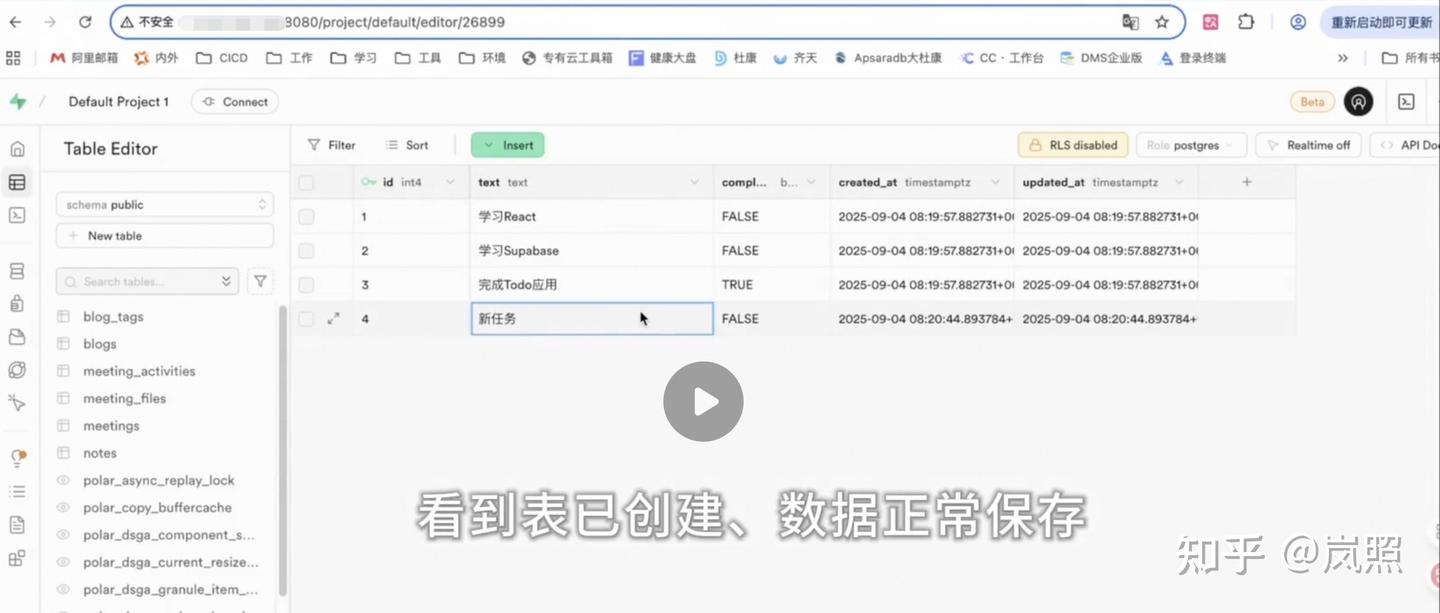Toggle Realtime off setting
1440x613 pixels.
point(1308,144)
